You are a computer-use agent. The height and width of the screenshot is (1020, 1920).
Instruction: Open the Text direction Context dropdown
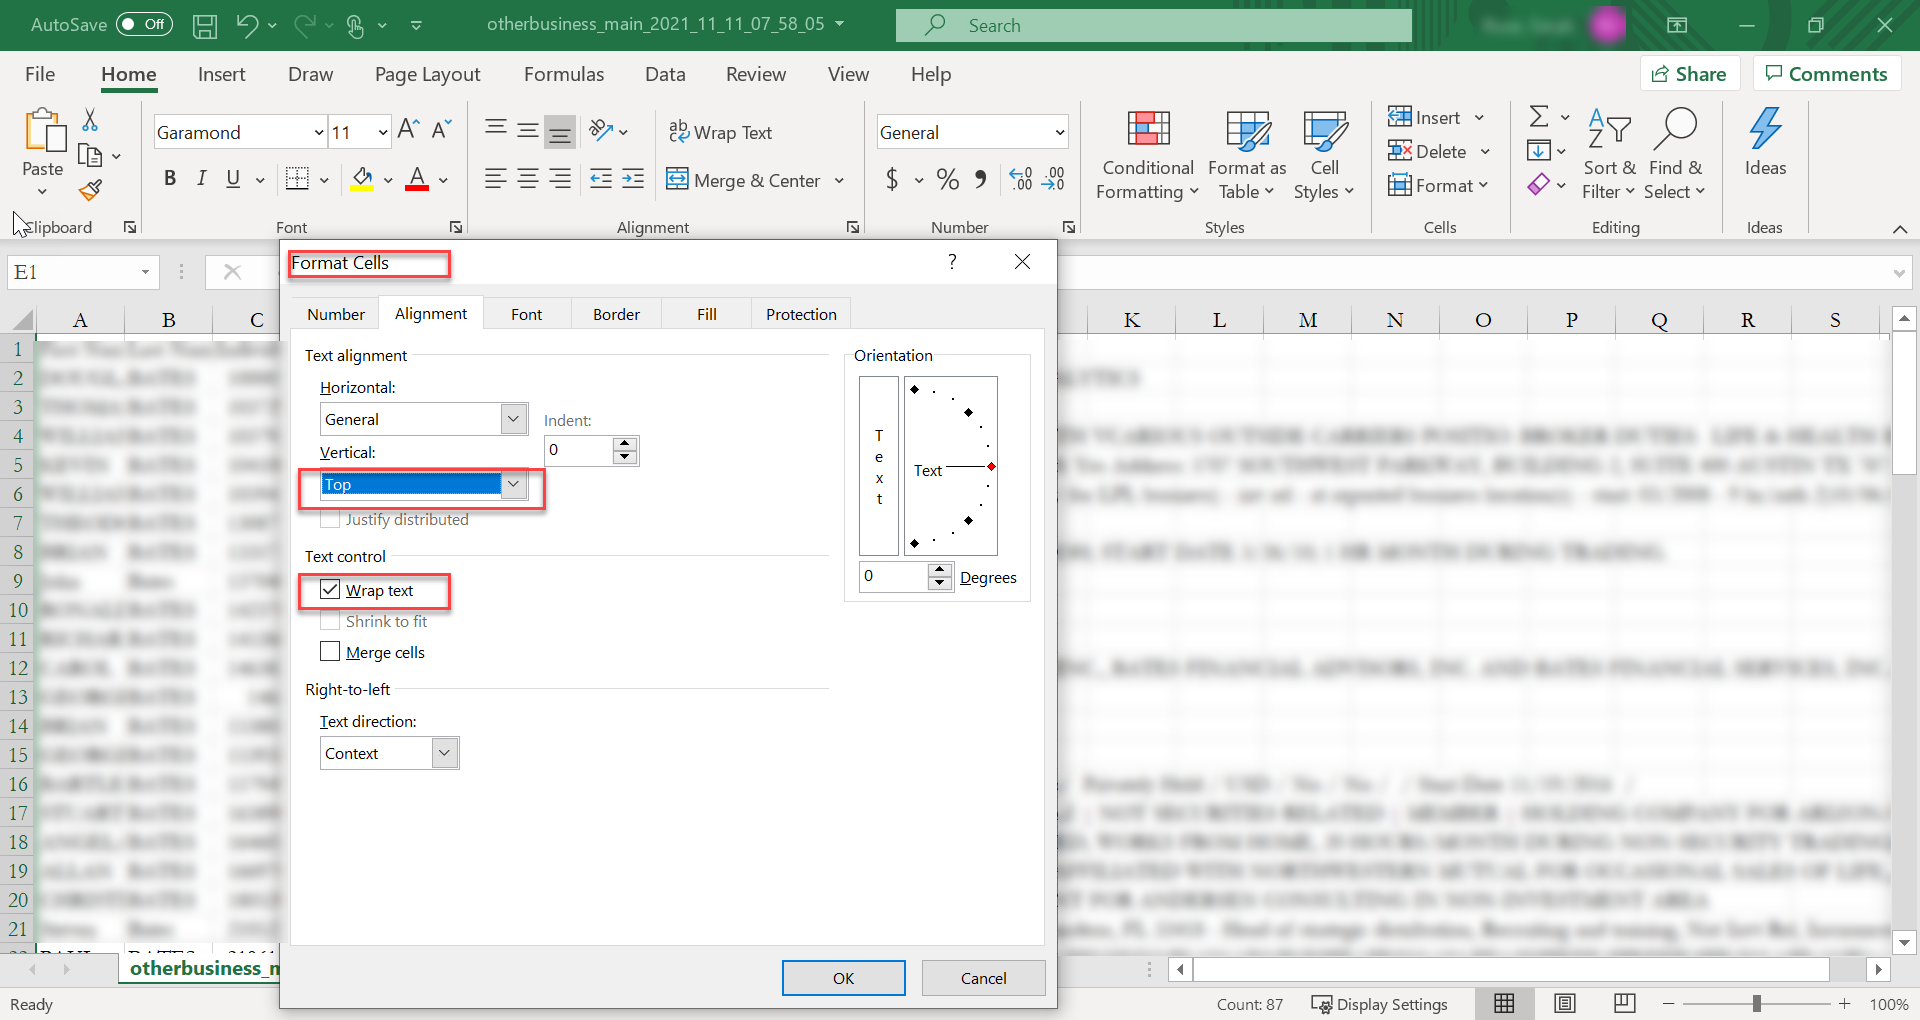[445, 753]
